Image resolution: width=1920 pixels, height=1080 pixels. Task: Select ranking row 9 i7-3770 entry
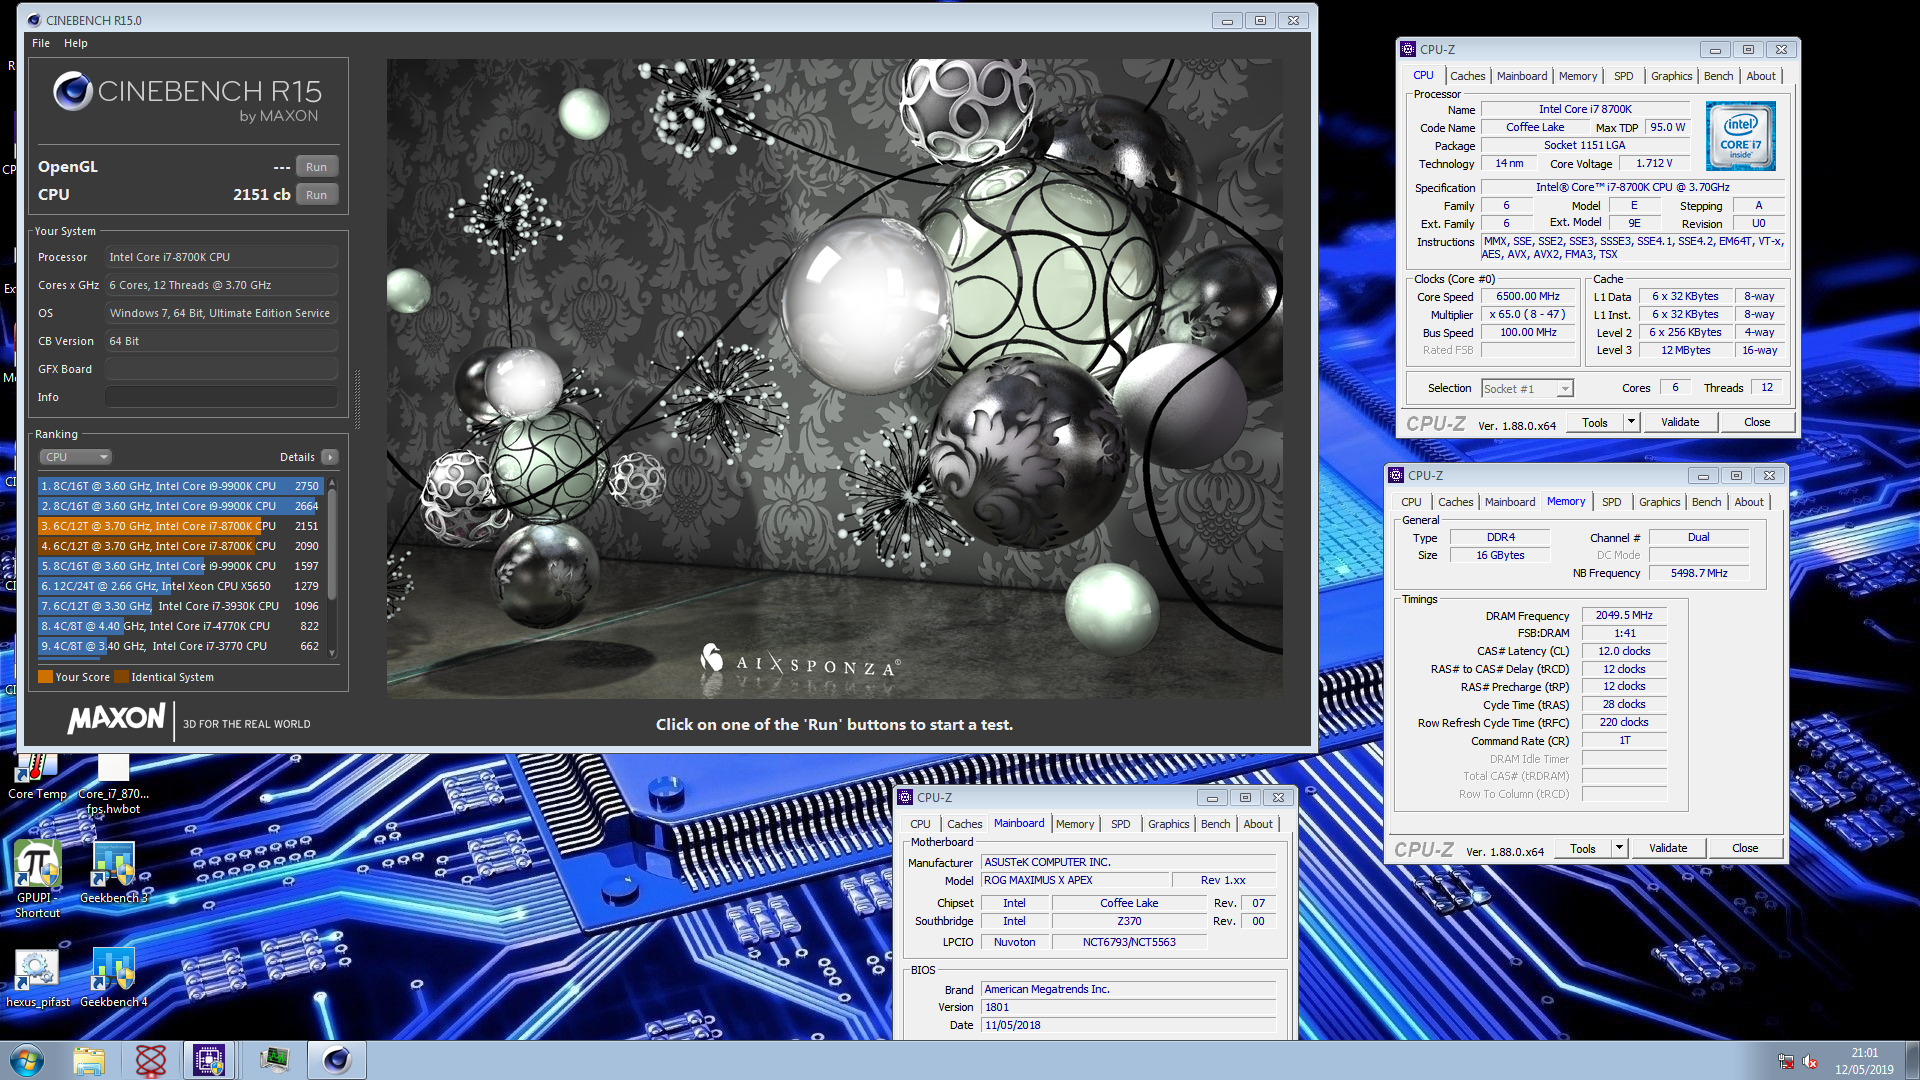click(180, 646)
